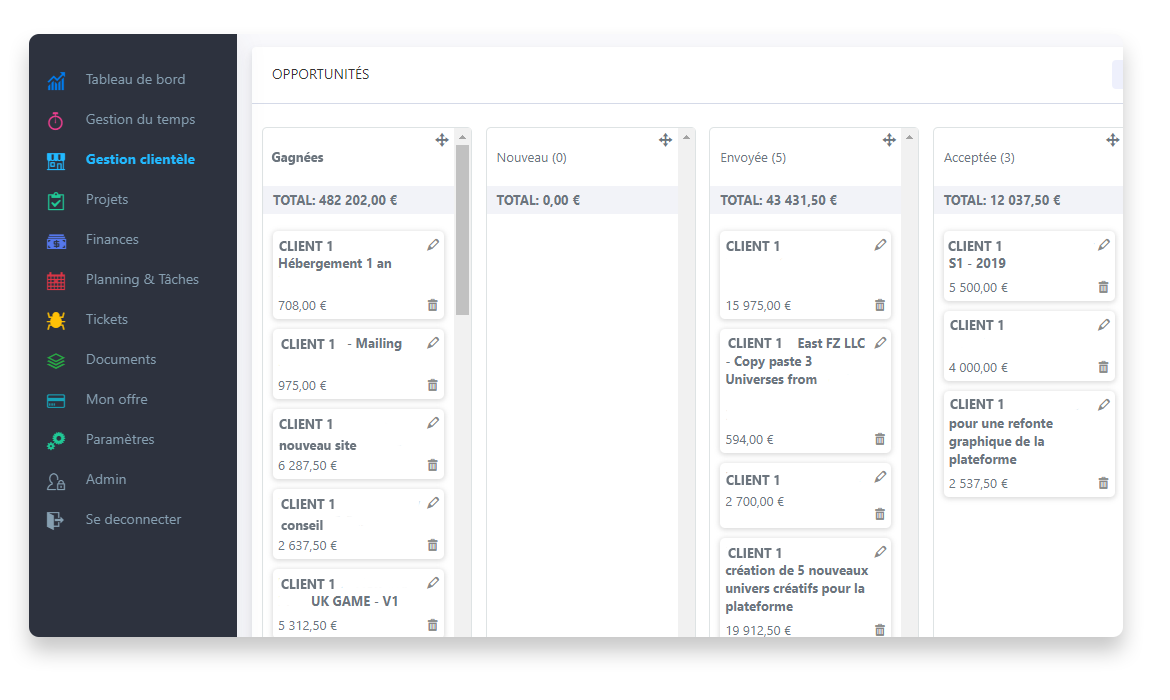Open the Documents menu entry
Viewport: 1170px width, 700px height.
tap(121, 359)
